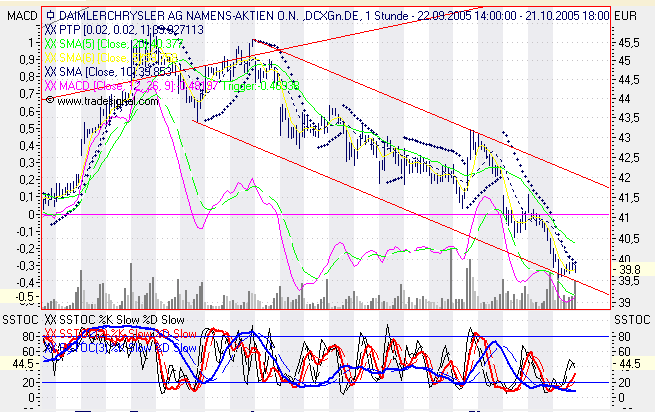Click the 45,5 price level on right axis
Viewport: 655px width, 412px height.
[x=629, y=43]
